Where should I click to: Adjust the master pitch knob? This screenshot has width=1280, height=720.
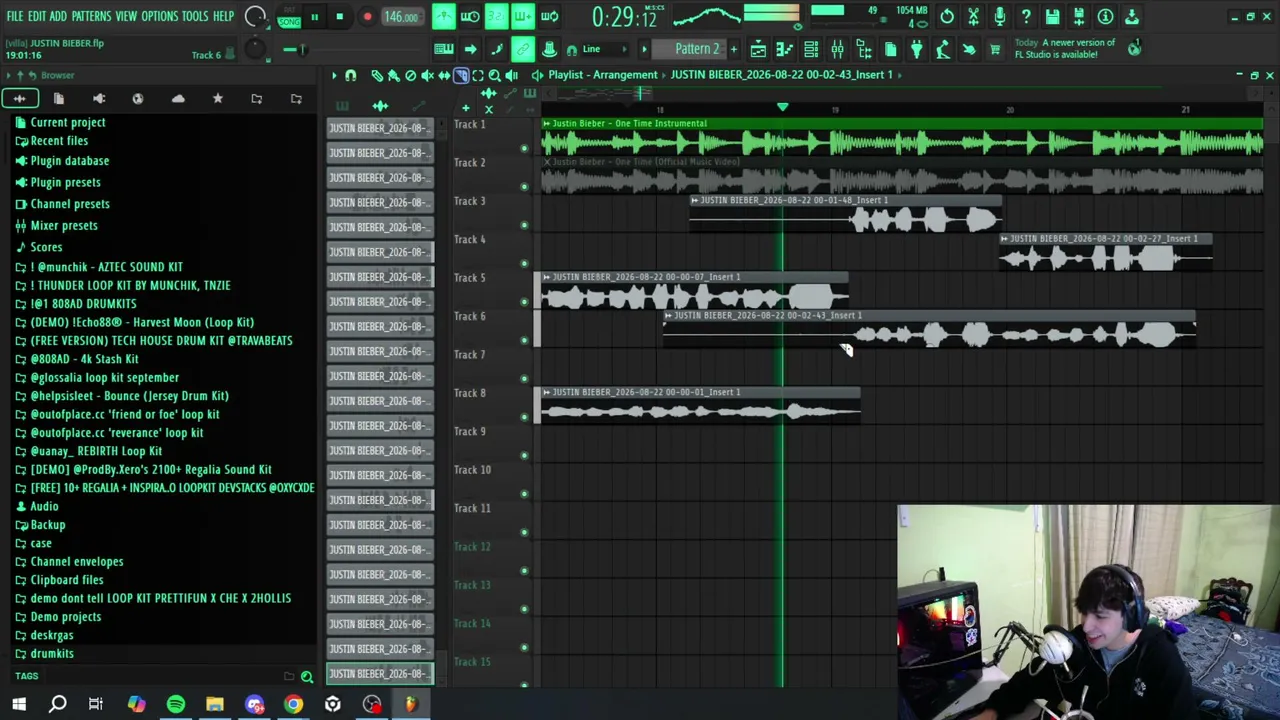pos(255,49)
